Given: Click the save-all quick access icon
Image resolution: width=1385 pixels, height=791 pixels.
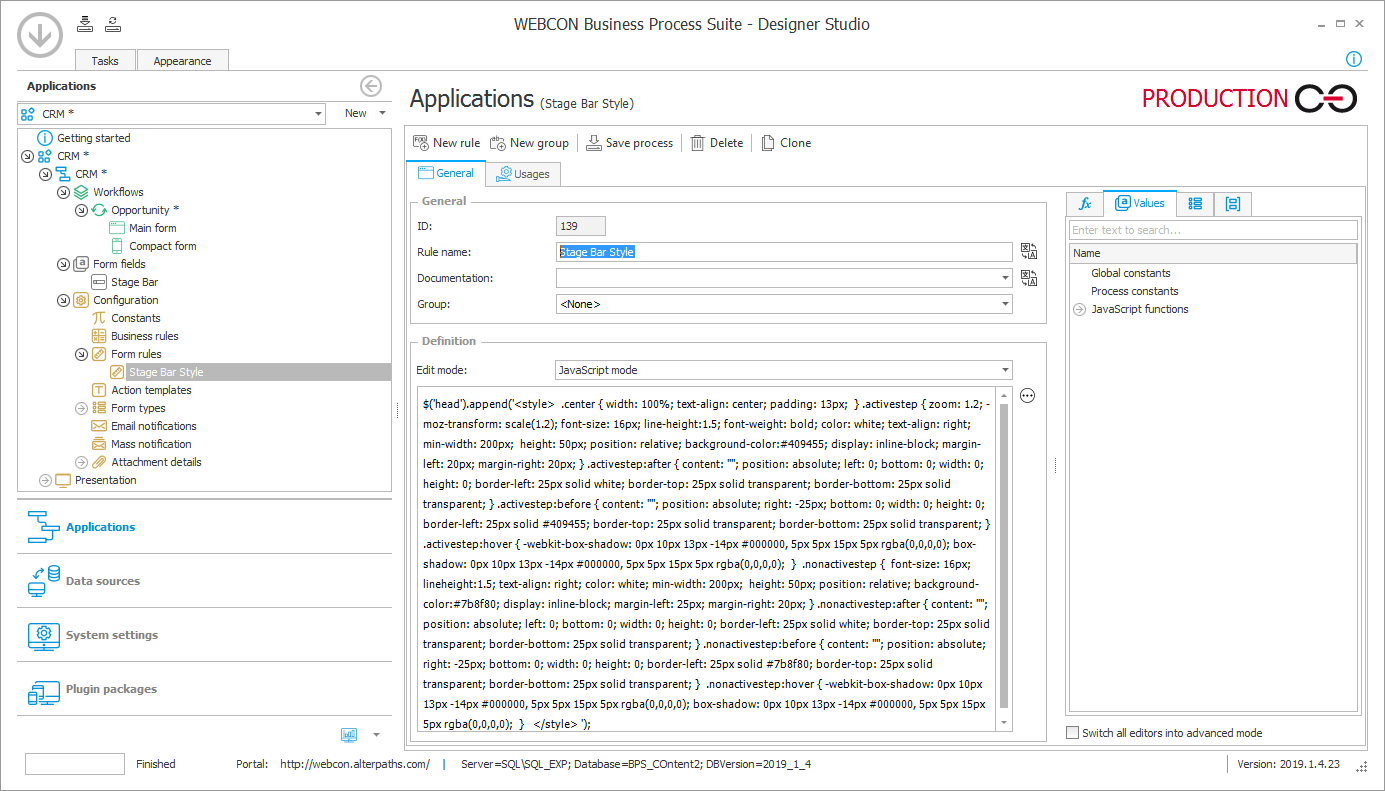Looking at the screenshot, I should coord(85,24).
